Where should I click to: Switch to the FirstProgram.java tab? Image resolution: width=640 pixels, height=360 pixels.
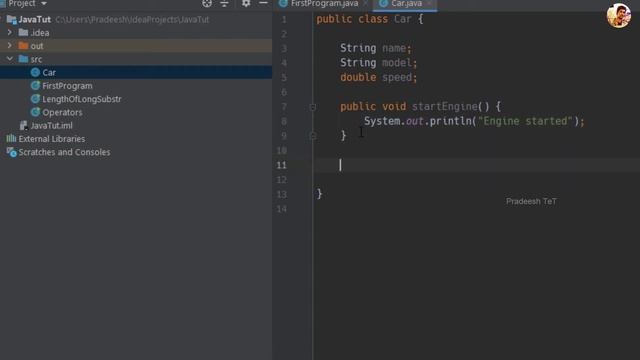[324, 4]
